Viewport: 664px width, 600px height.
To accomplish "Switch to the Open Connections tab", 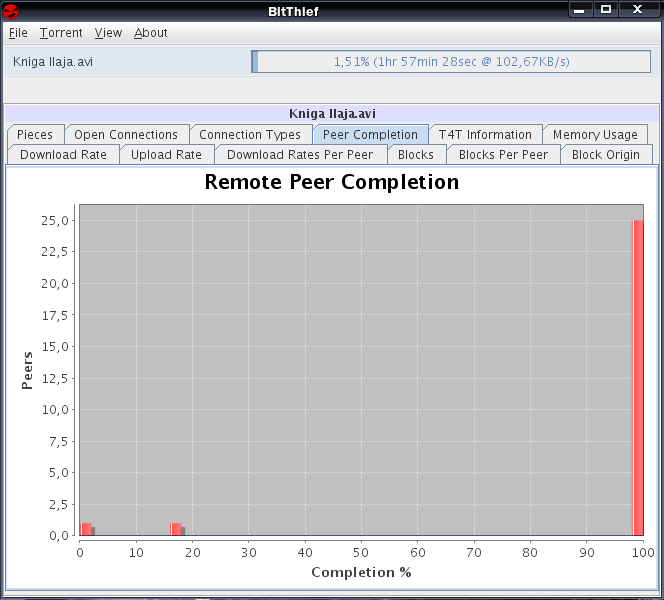I will pyautogui.click(x=126, y=135).
